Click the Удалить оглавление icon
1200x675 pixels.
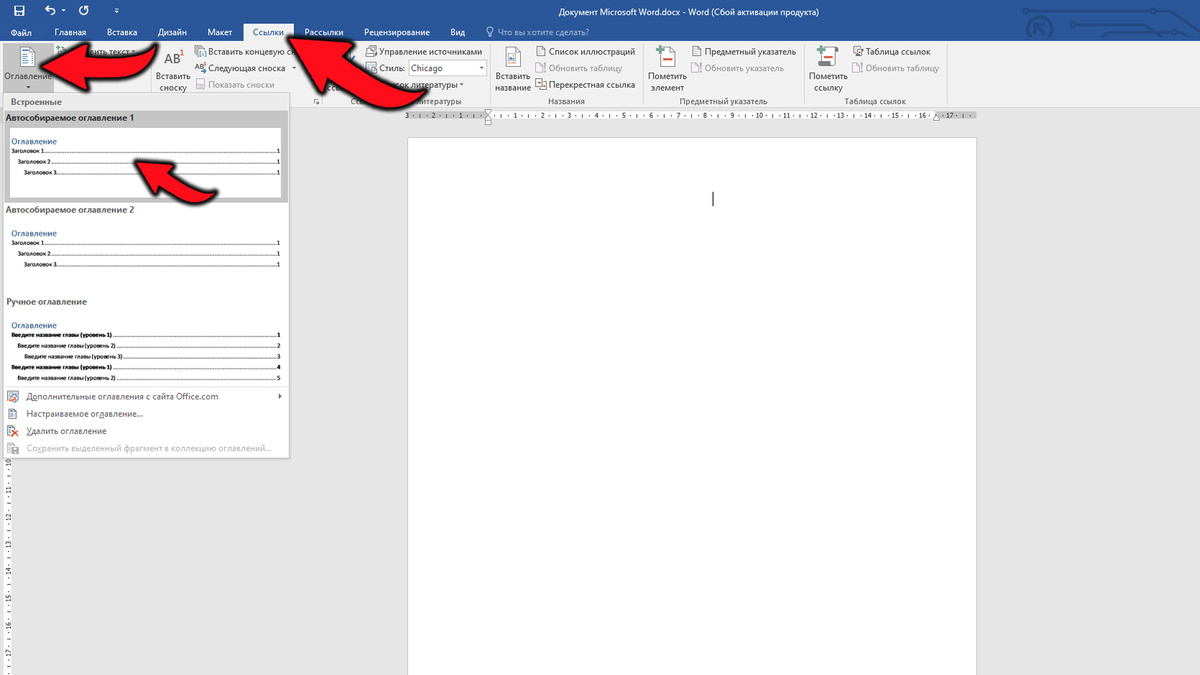13,431
